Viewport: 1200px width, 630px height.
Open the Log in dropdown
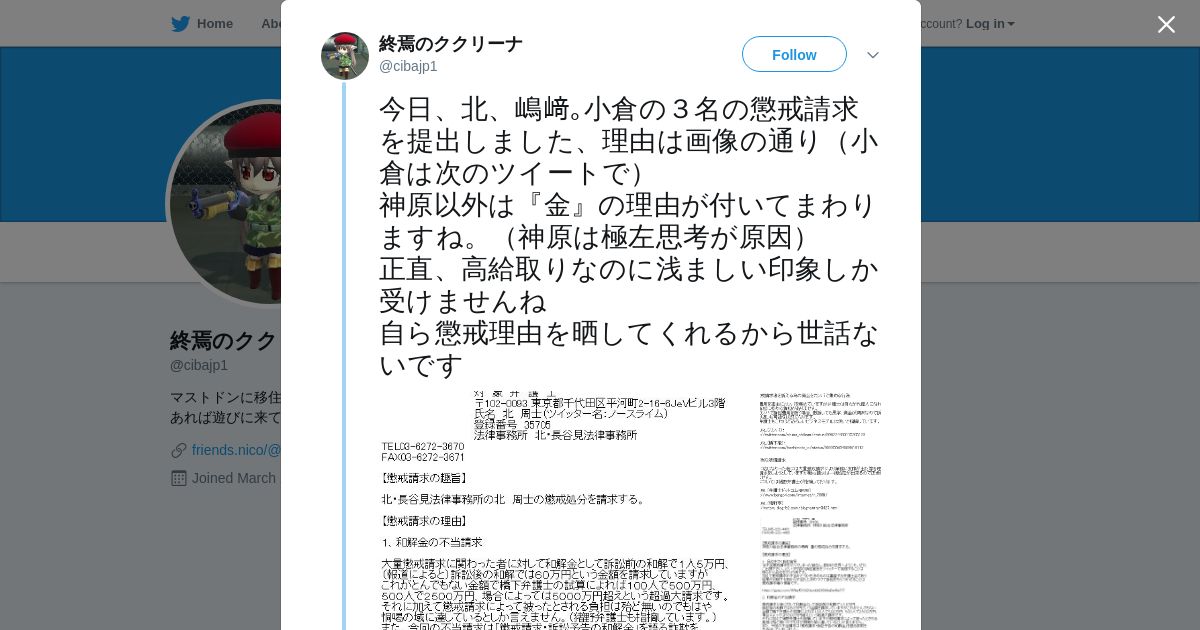[990, 24]
